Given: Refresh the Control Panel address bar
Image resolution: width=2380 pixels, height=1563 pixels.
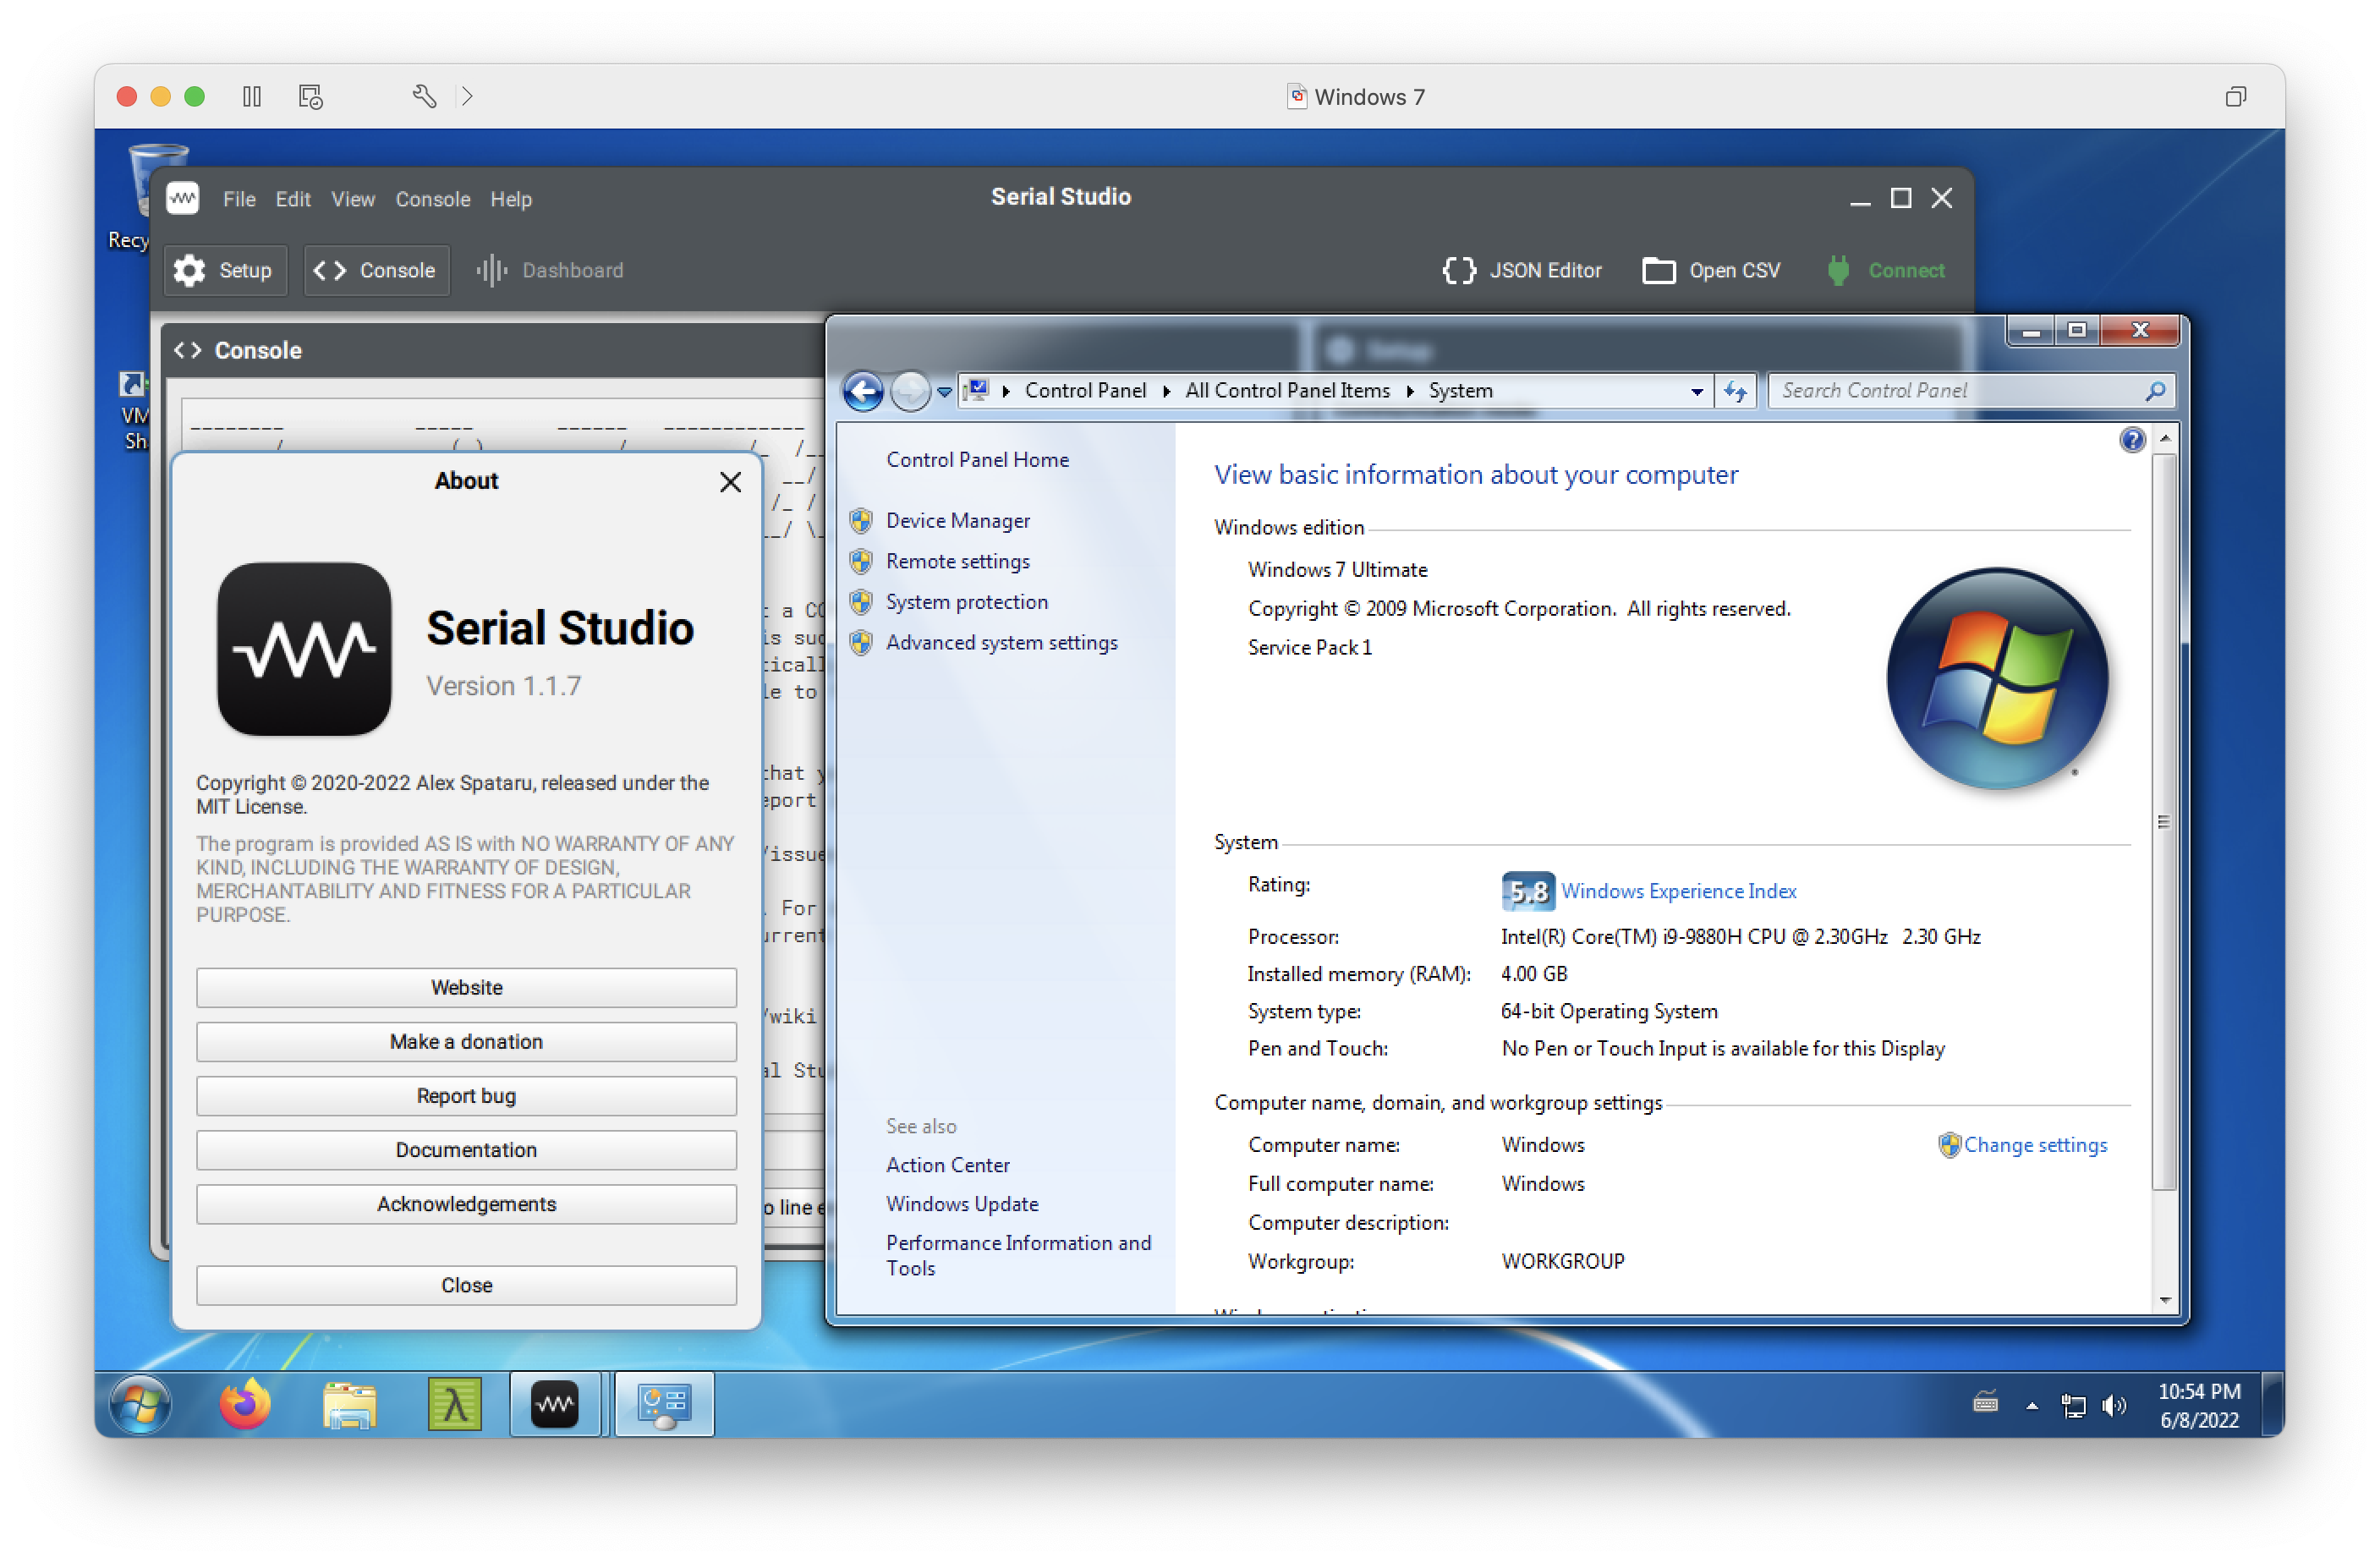Looking at the screenshot, I should click(x=1735, y=391).
